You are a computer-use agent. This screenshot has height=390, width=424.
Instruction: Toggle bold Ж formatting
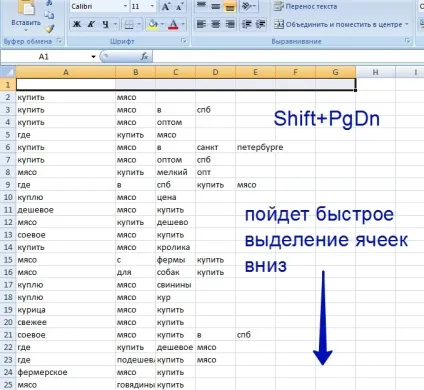click(77, 24)
